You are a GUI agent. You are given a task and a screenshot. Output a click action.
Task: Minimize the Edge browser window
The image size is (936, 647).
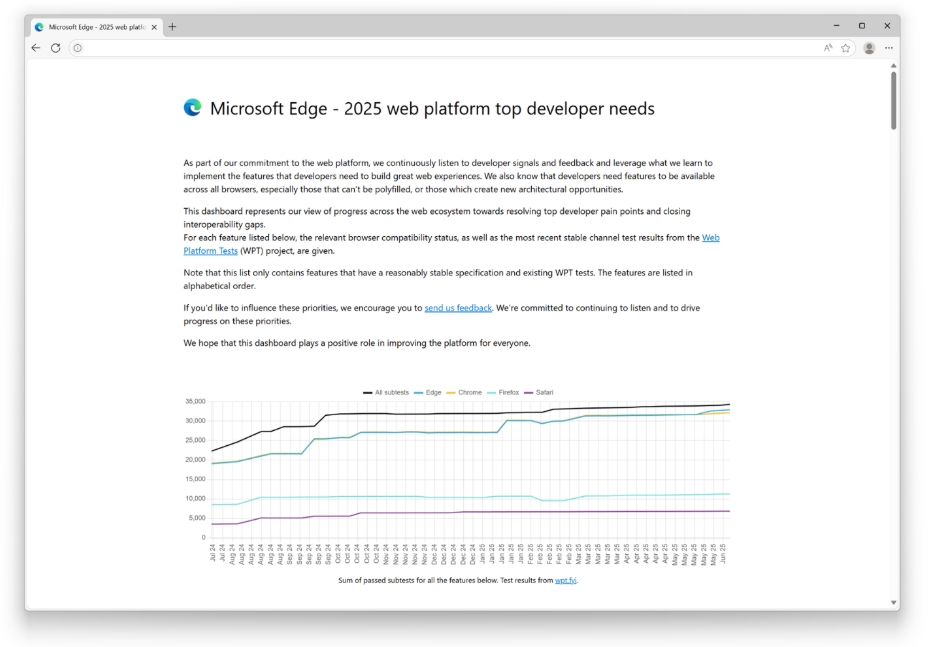click(x=836, y=26)
